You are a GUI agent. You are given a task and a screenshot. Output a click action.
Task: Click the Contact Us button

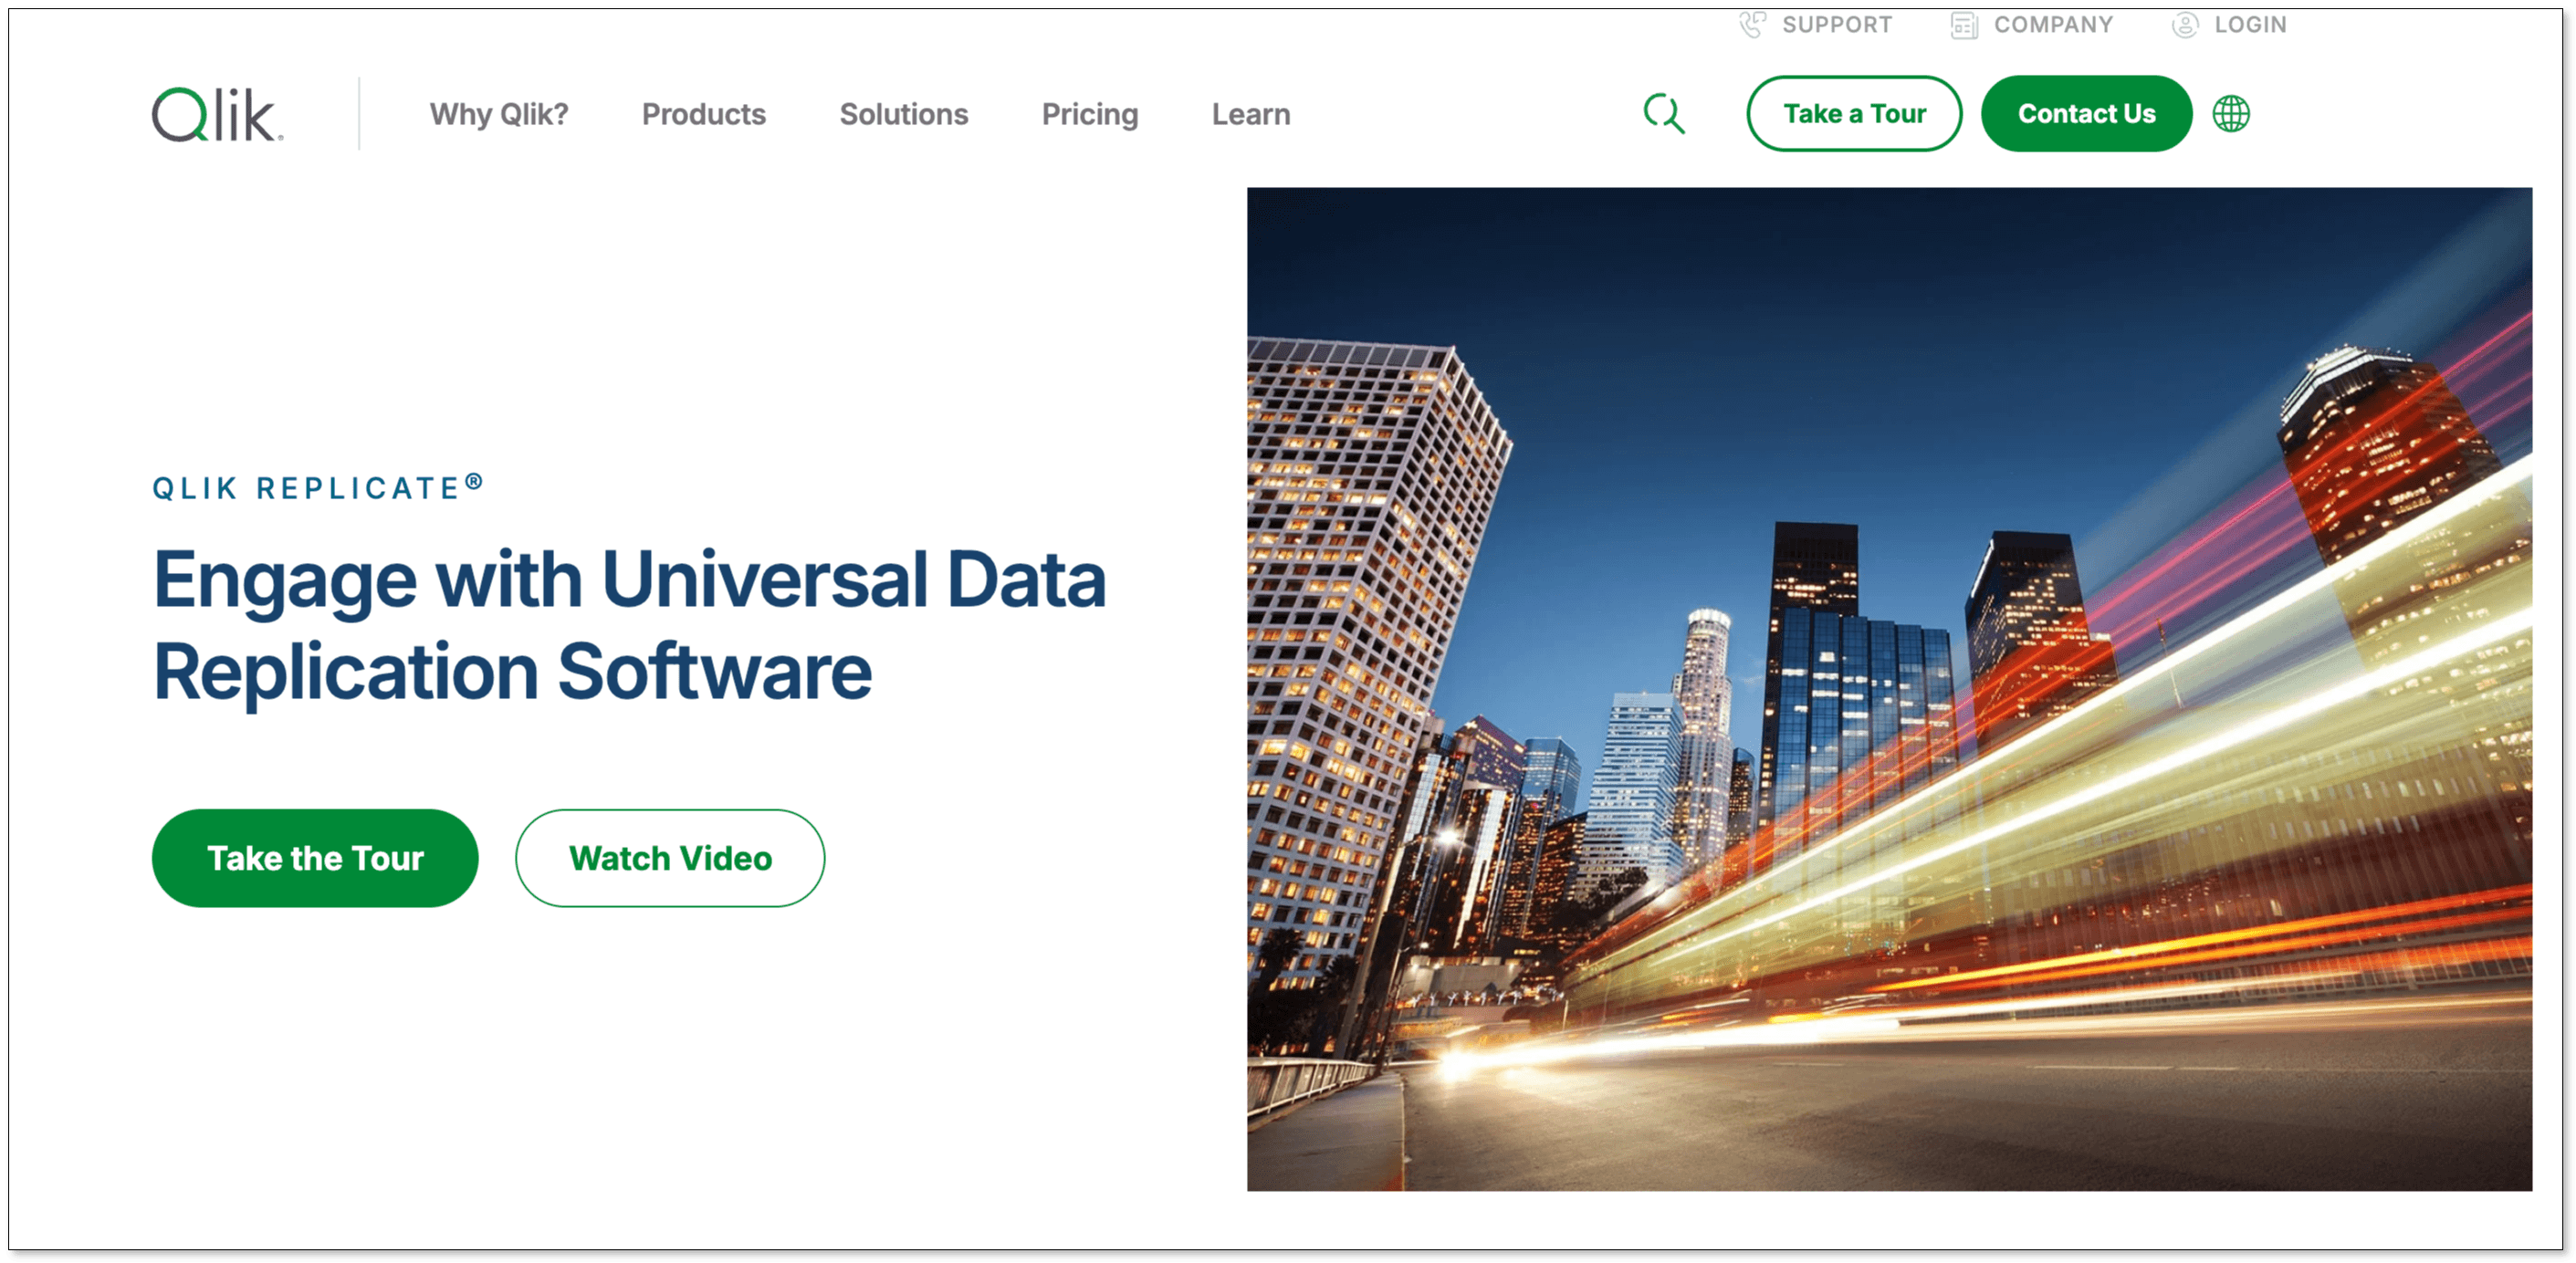click(x=2086, y=114)
